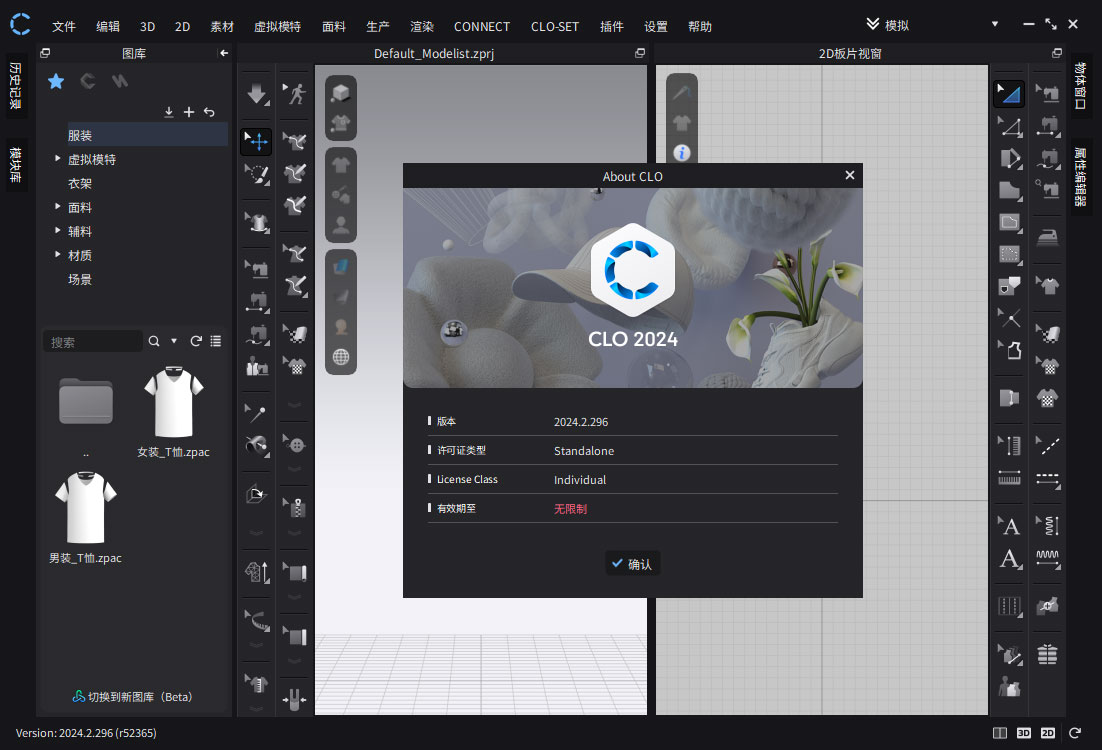Select the Select/Move tool in 3D toolbar
This screenshot has height=750, width=1102.
point(257,141)
